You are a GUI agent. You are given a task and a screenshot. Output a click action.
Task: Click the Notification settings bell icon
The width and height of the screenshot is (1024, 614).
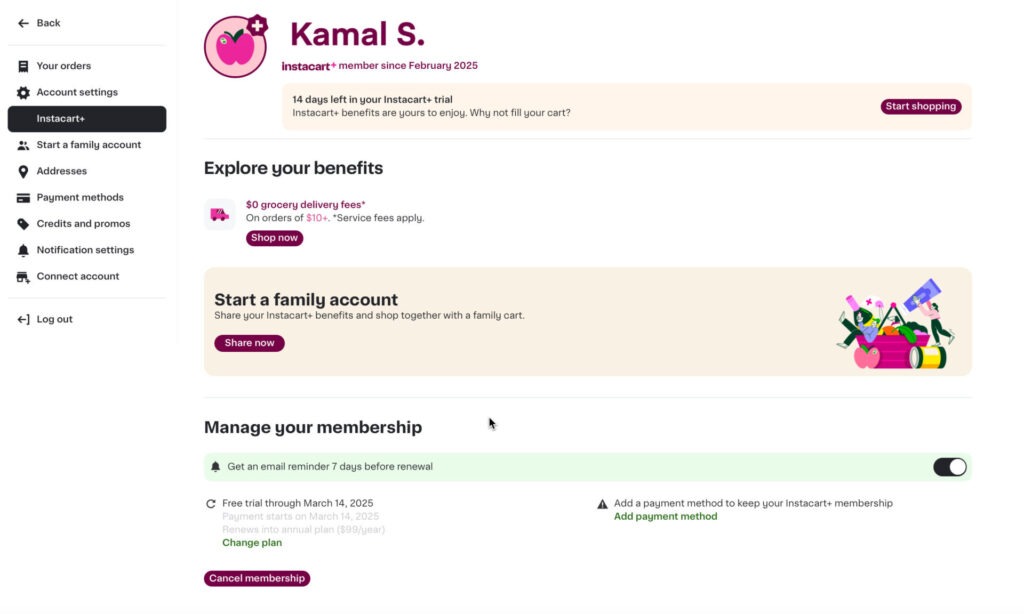point(23,251)
